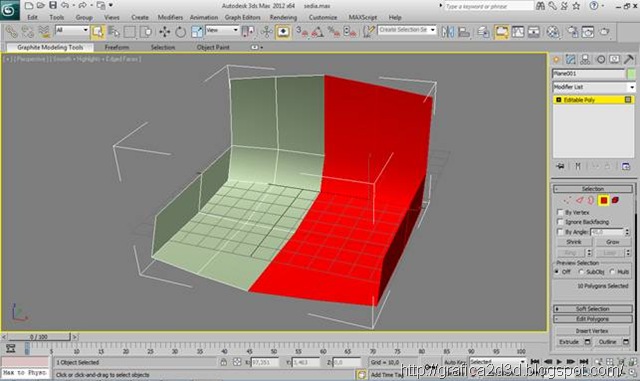This screenshot has height=381, width=640.
Task: Switch to the Freeform ribbon tab
Action: point(117,47)
